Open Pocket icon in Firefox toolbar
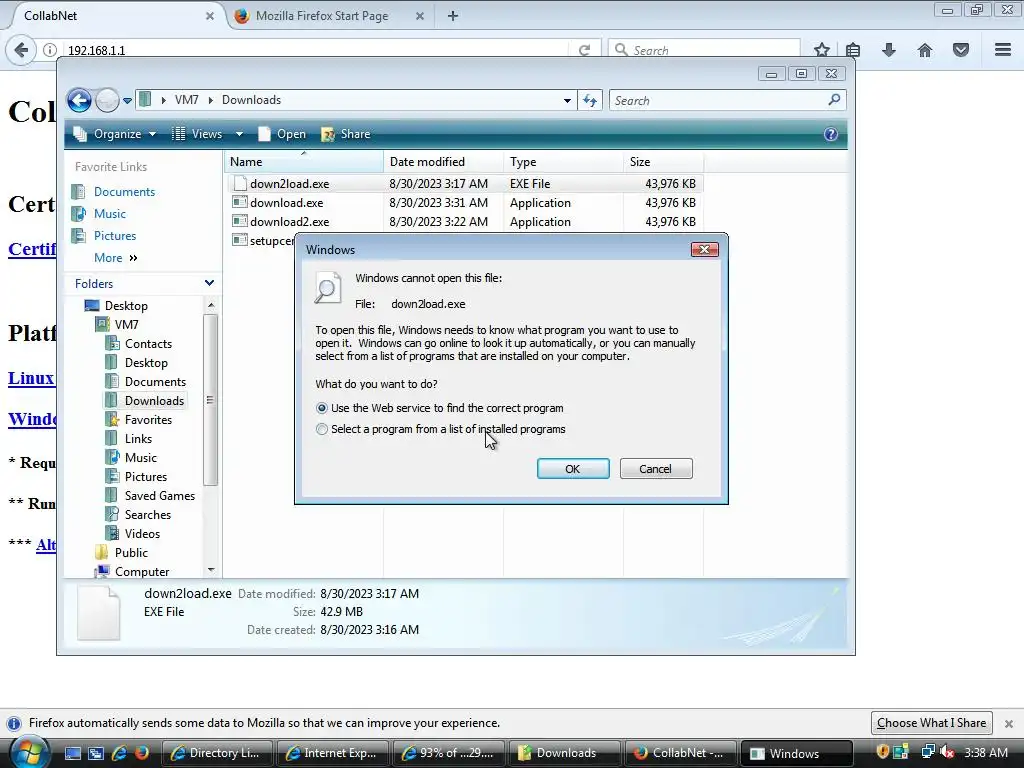1024x768 pixels. 961,50
